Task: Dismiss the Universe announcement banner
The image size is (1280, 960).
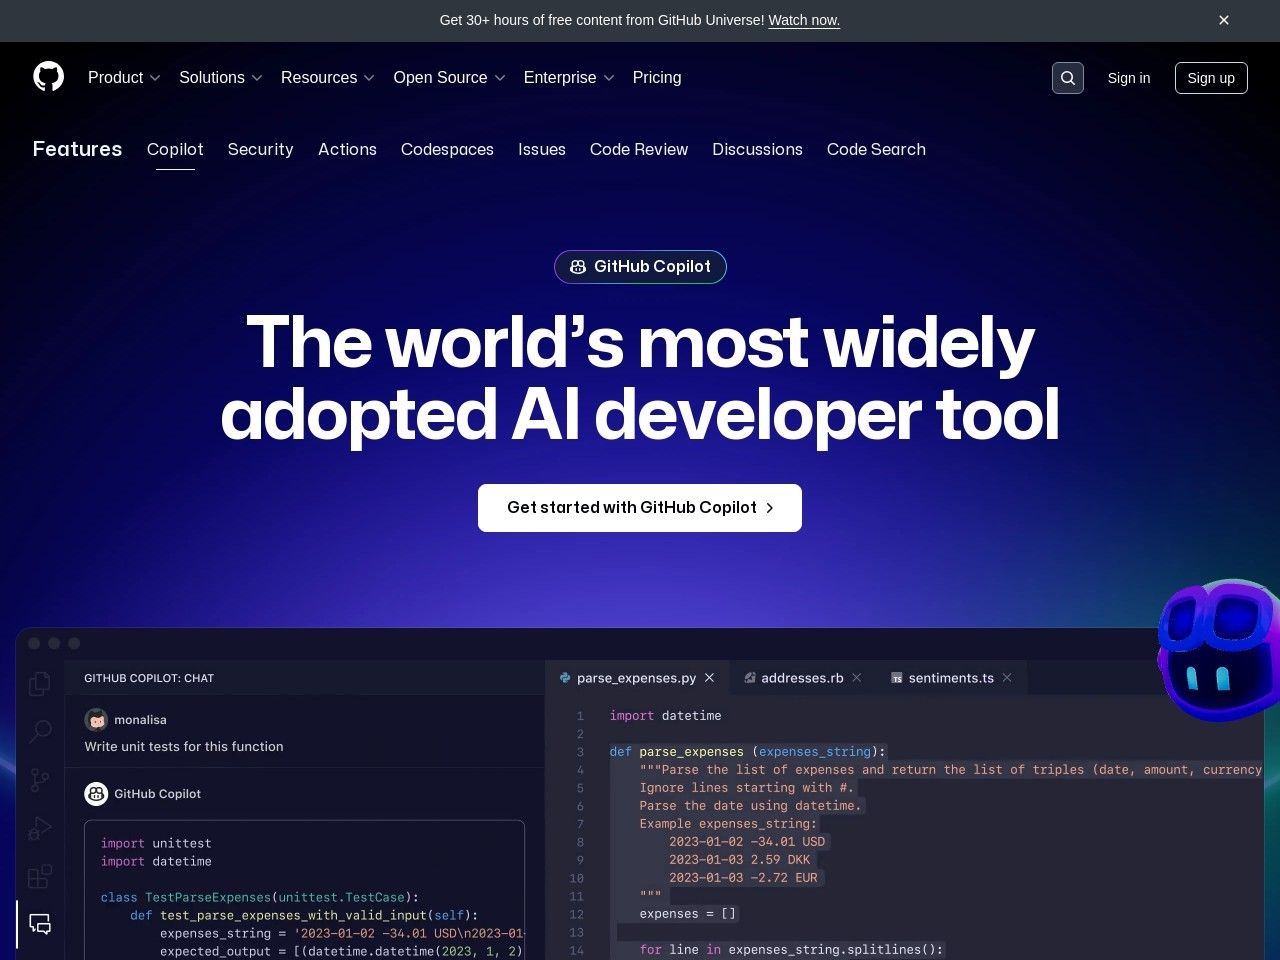Action: (x=1224, y=20)
